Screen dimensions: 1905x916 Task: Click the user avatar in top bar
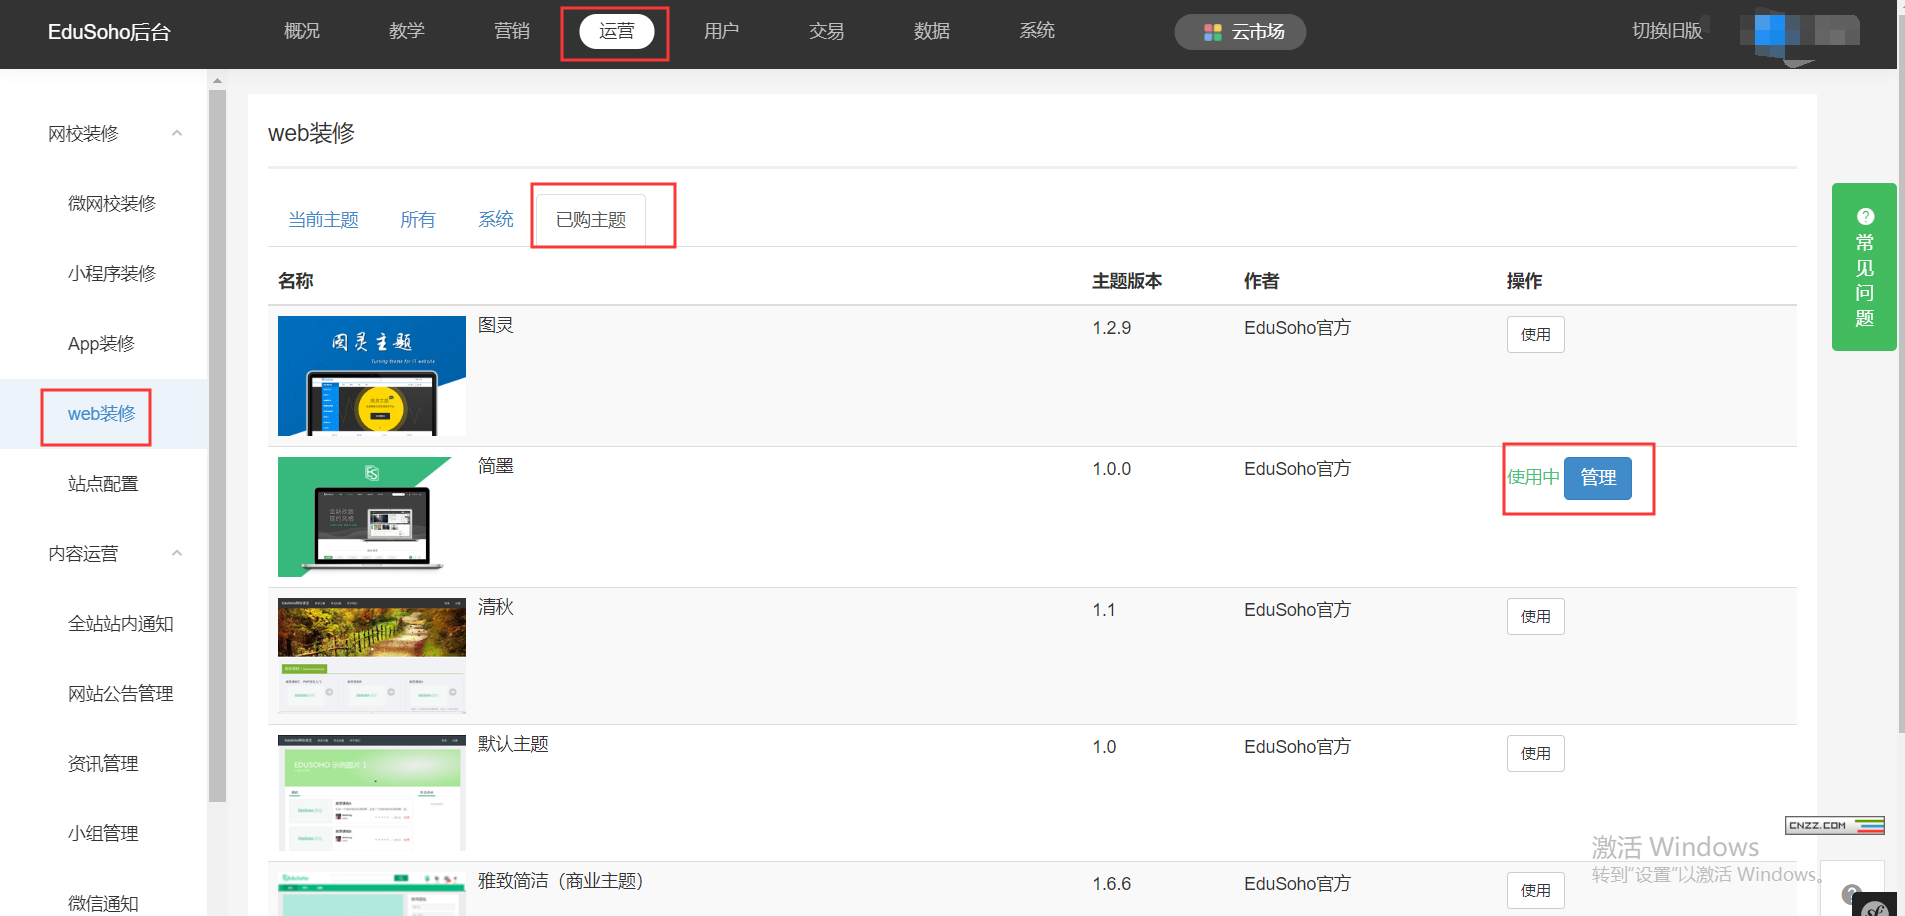1798,32
